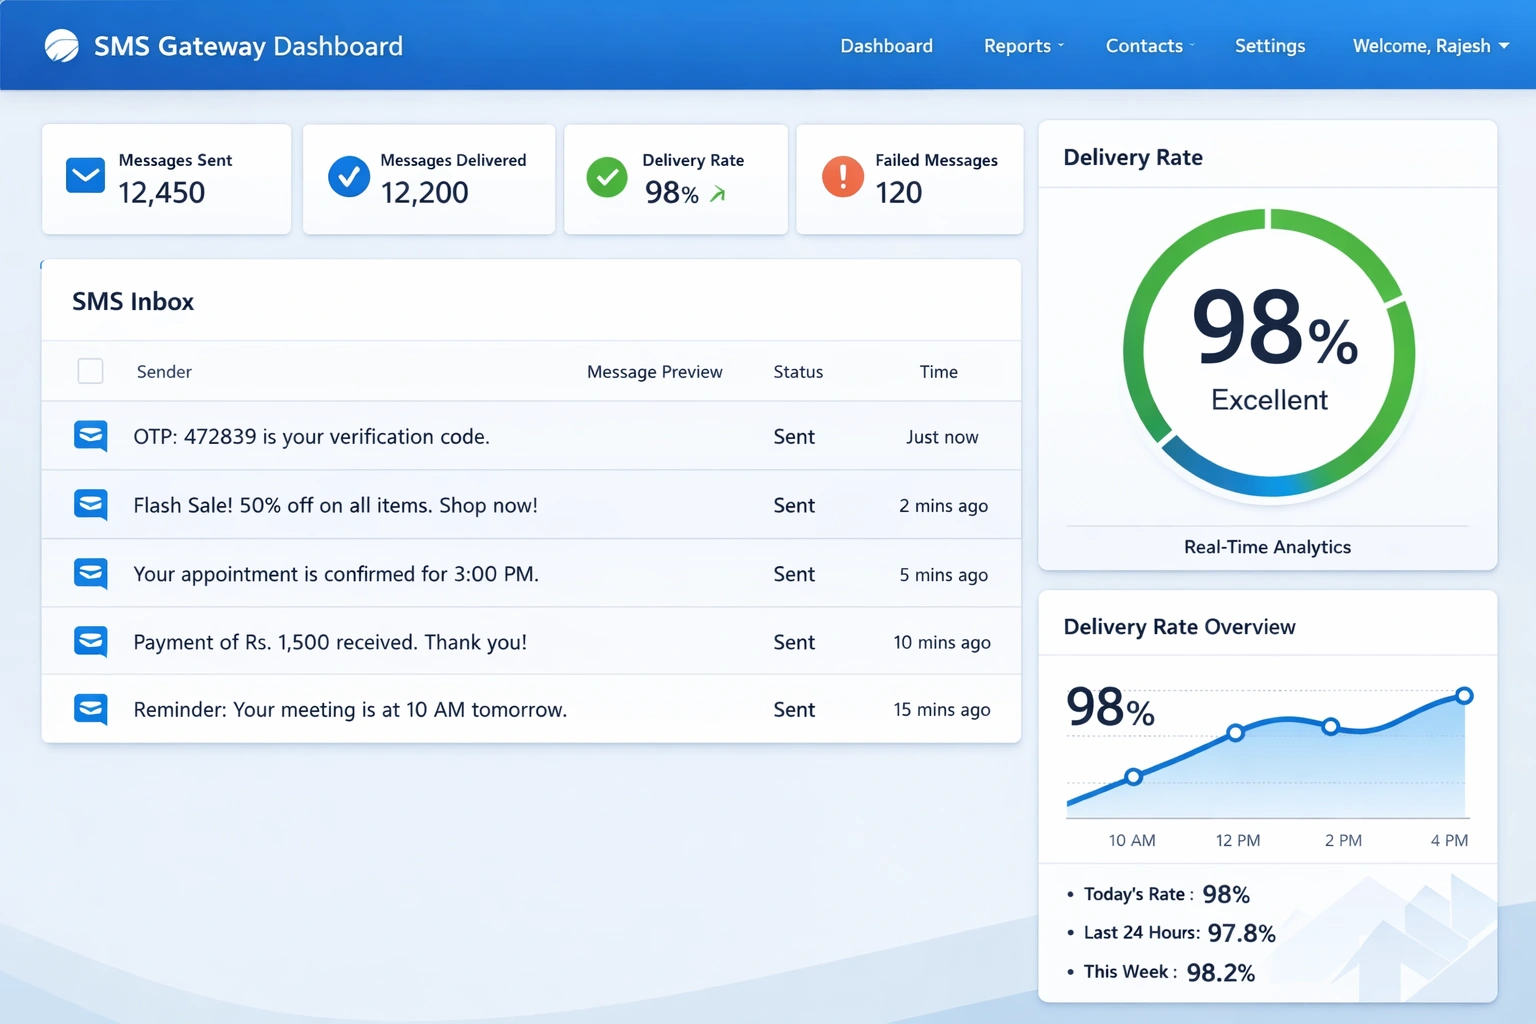This screenshot has height=1024, width=1536.
Task: Click the green Delivery Rate check icon
Action: click(x=607, y=177)
